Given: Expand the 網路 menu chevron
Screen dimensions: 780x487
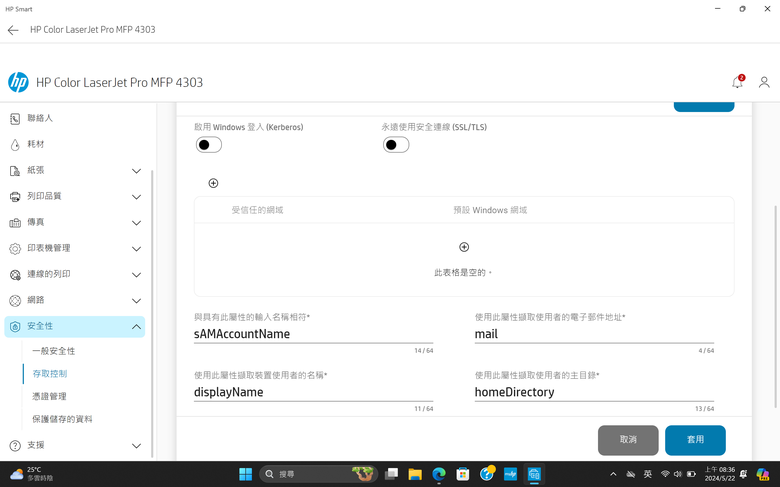Looking at the screenshot, I should [136, 301].
